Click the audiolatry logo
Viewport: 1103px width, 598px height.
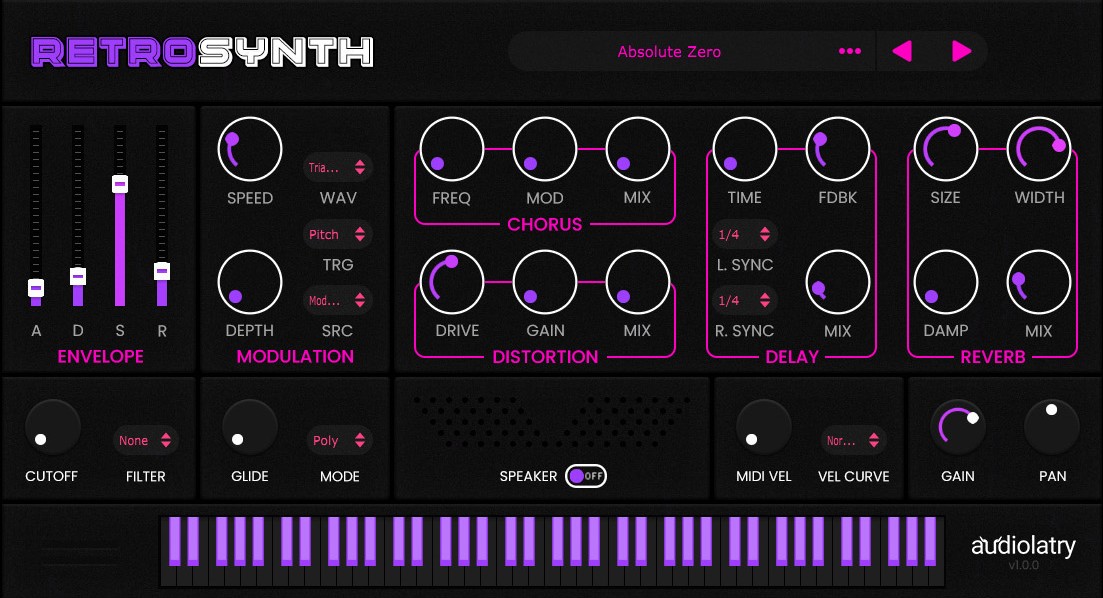(1024, 546)
